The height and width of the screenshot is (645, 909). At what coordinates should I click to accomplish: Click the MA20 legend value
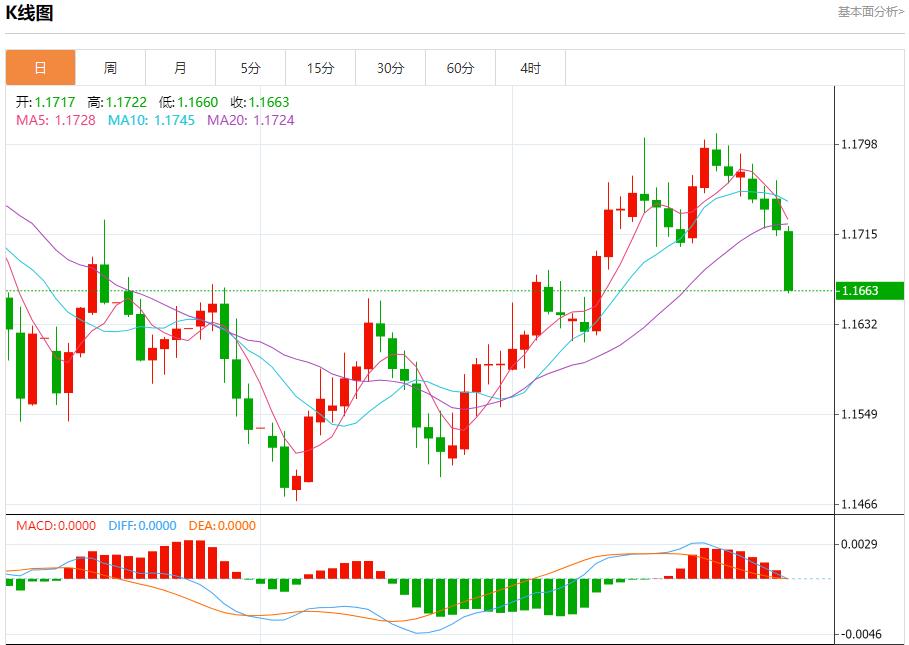(250, 120)
